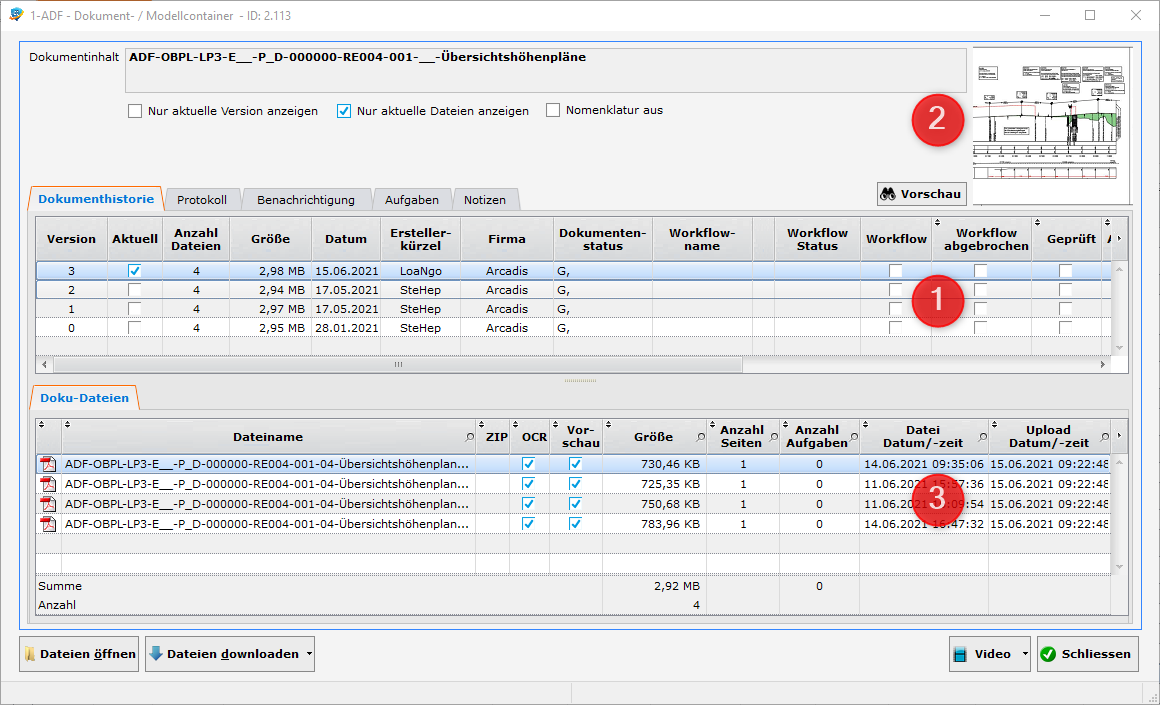Click the application icon in the title bar
The width and height of the screenshot is (1160, 705).
pyautogui.click(x=15, y=15)
